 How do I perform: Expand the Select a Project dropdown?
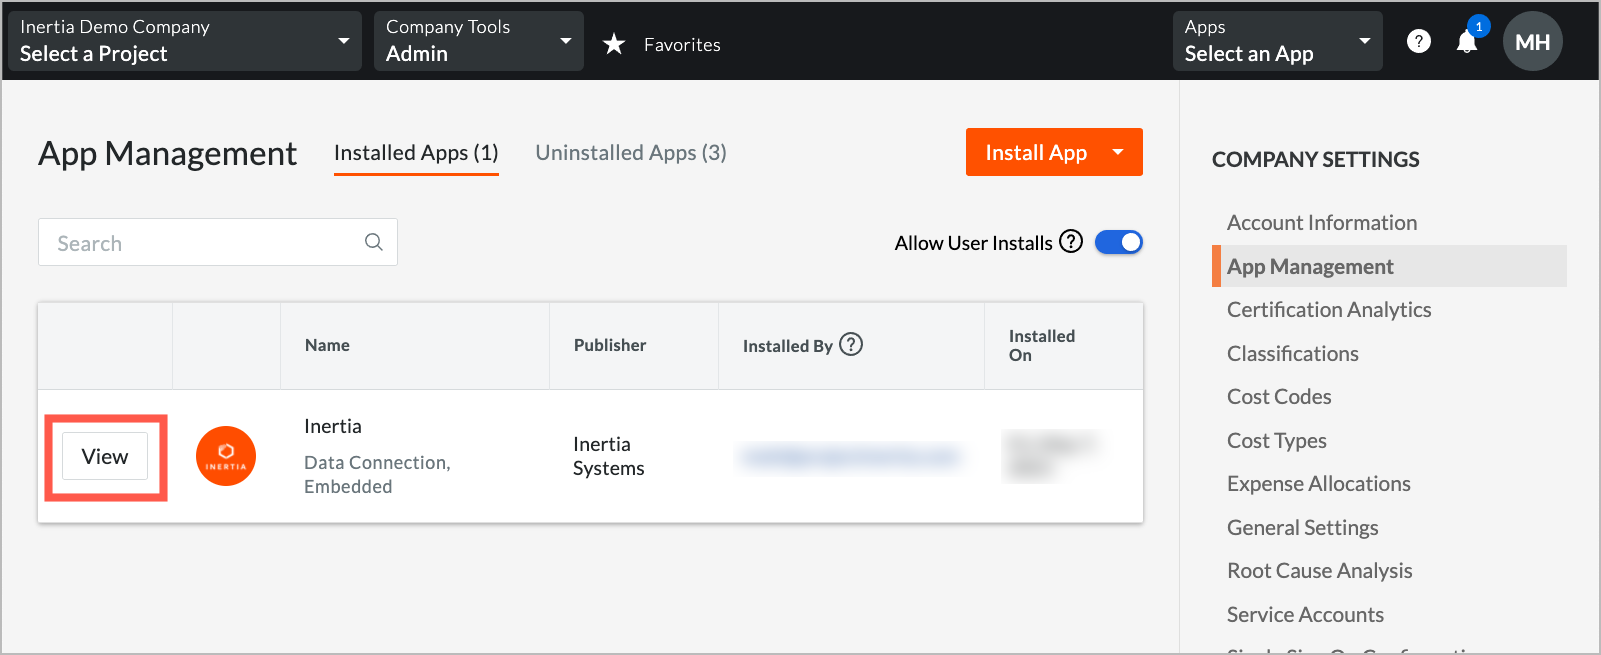tap(185, 41)
